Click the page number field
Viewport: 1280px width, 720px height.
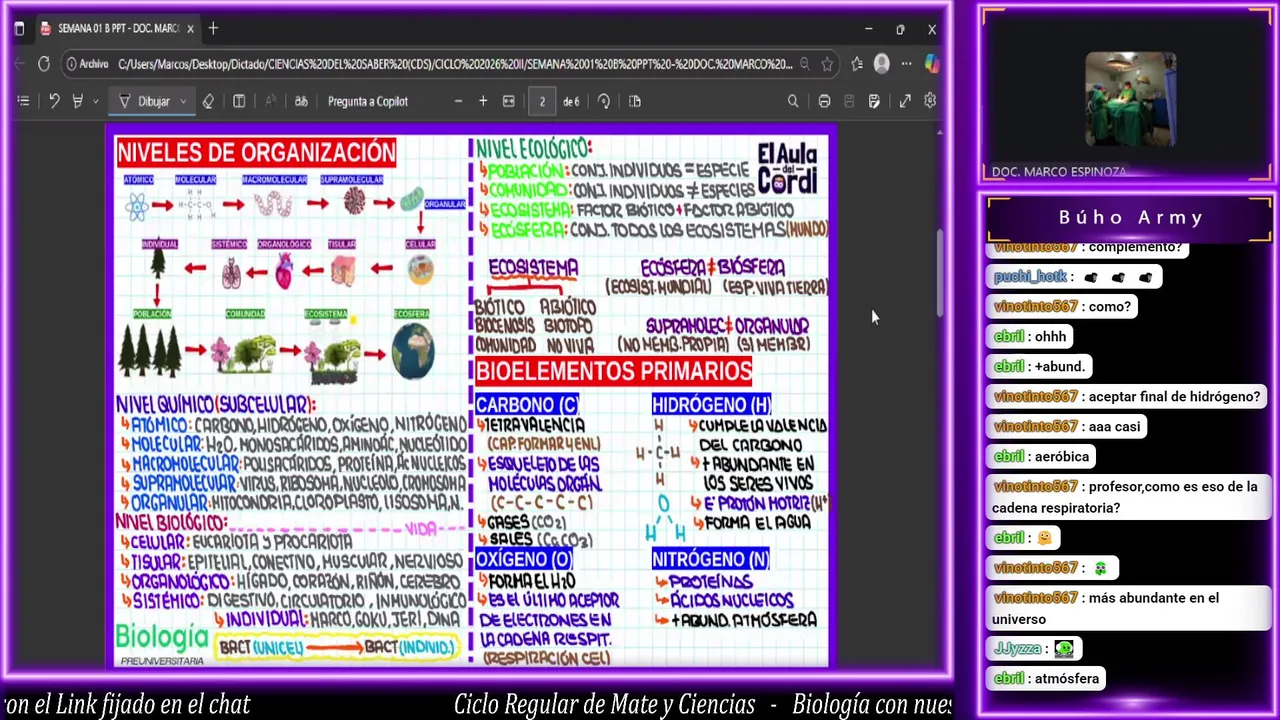(x=542, y=101)
